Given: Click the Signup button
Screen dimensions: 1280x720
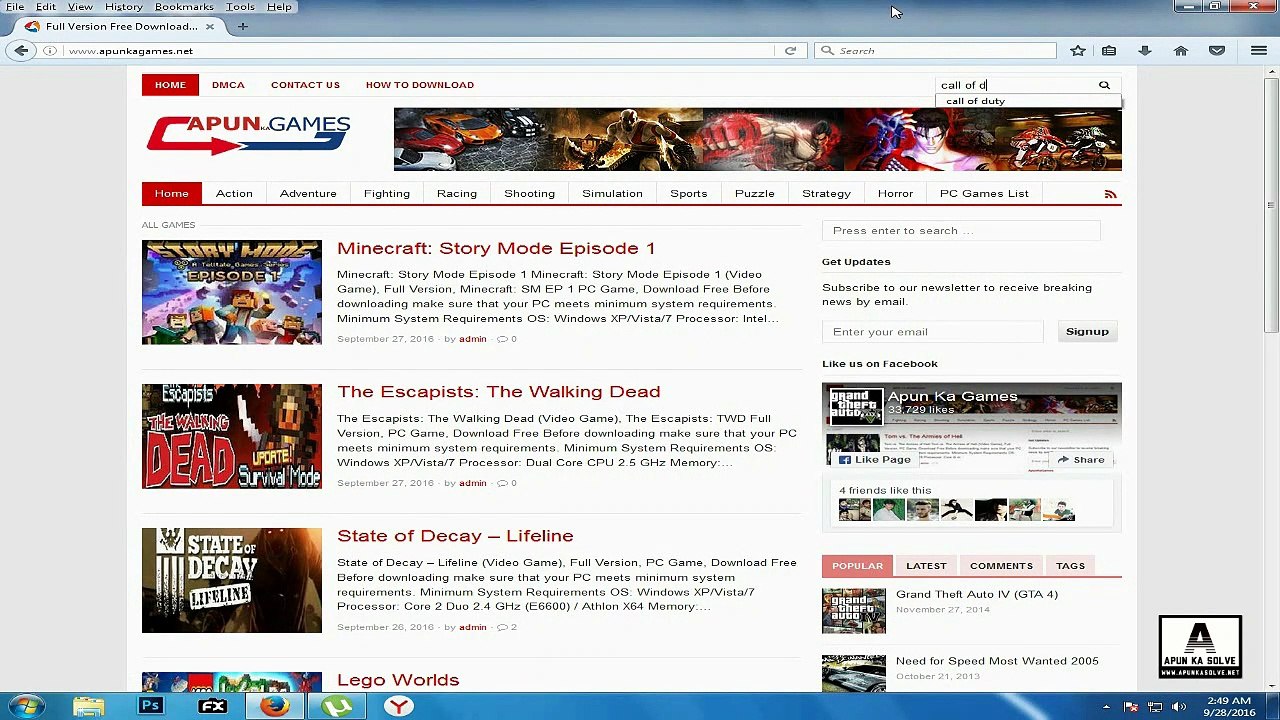Looking at the screenshot, I should pyautogui.click(x=1087, y=332).
